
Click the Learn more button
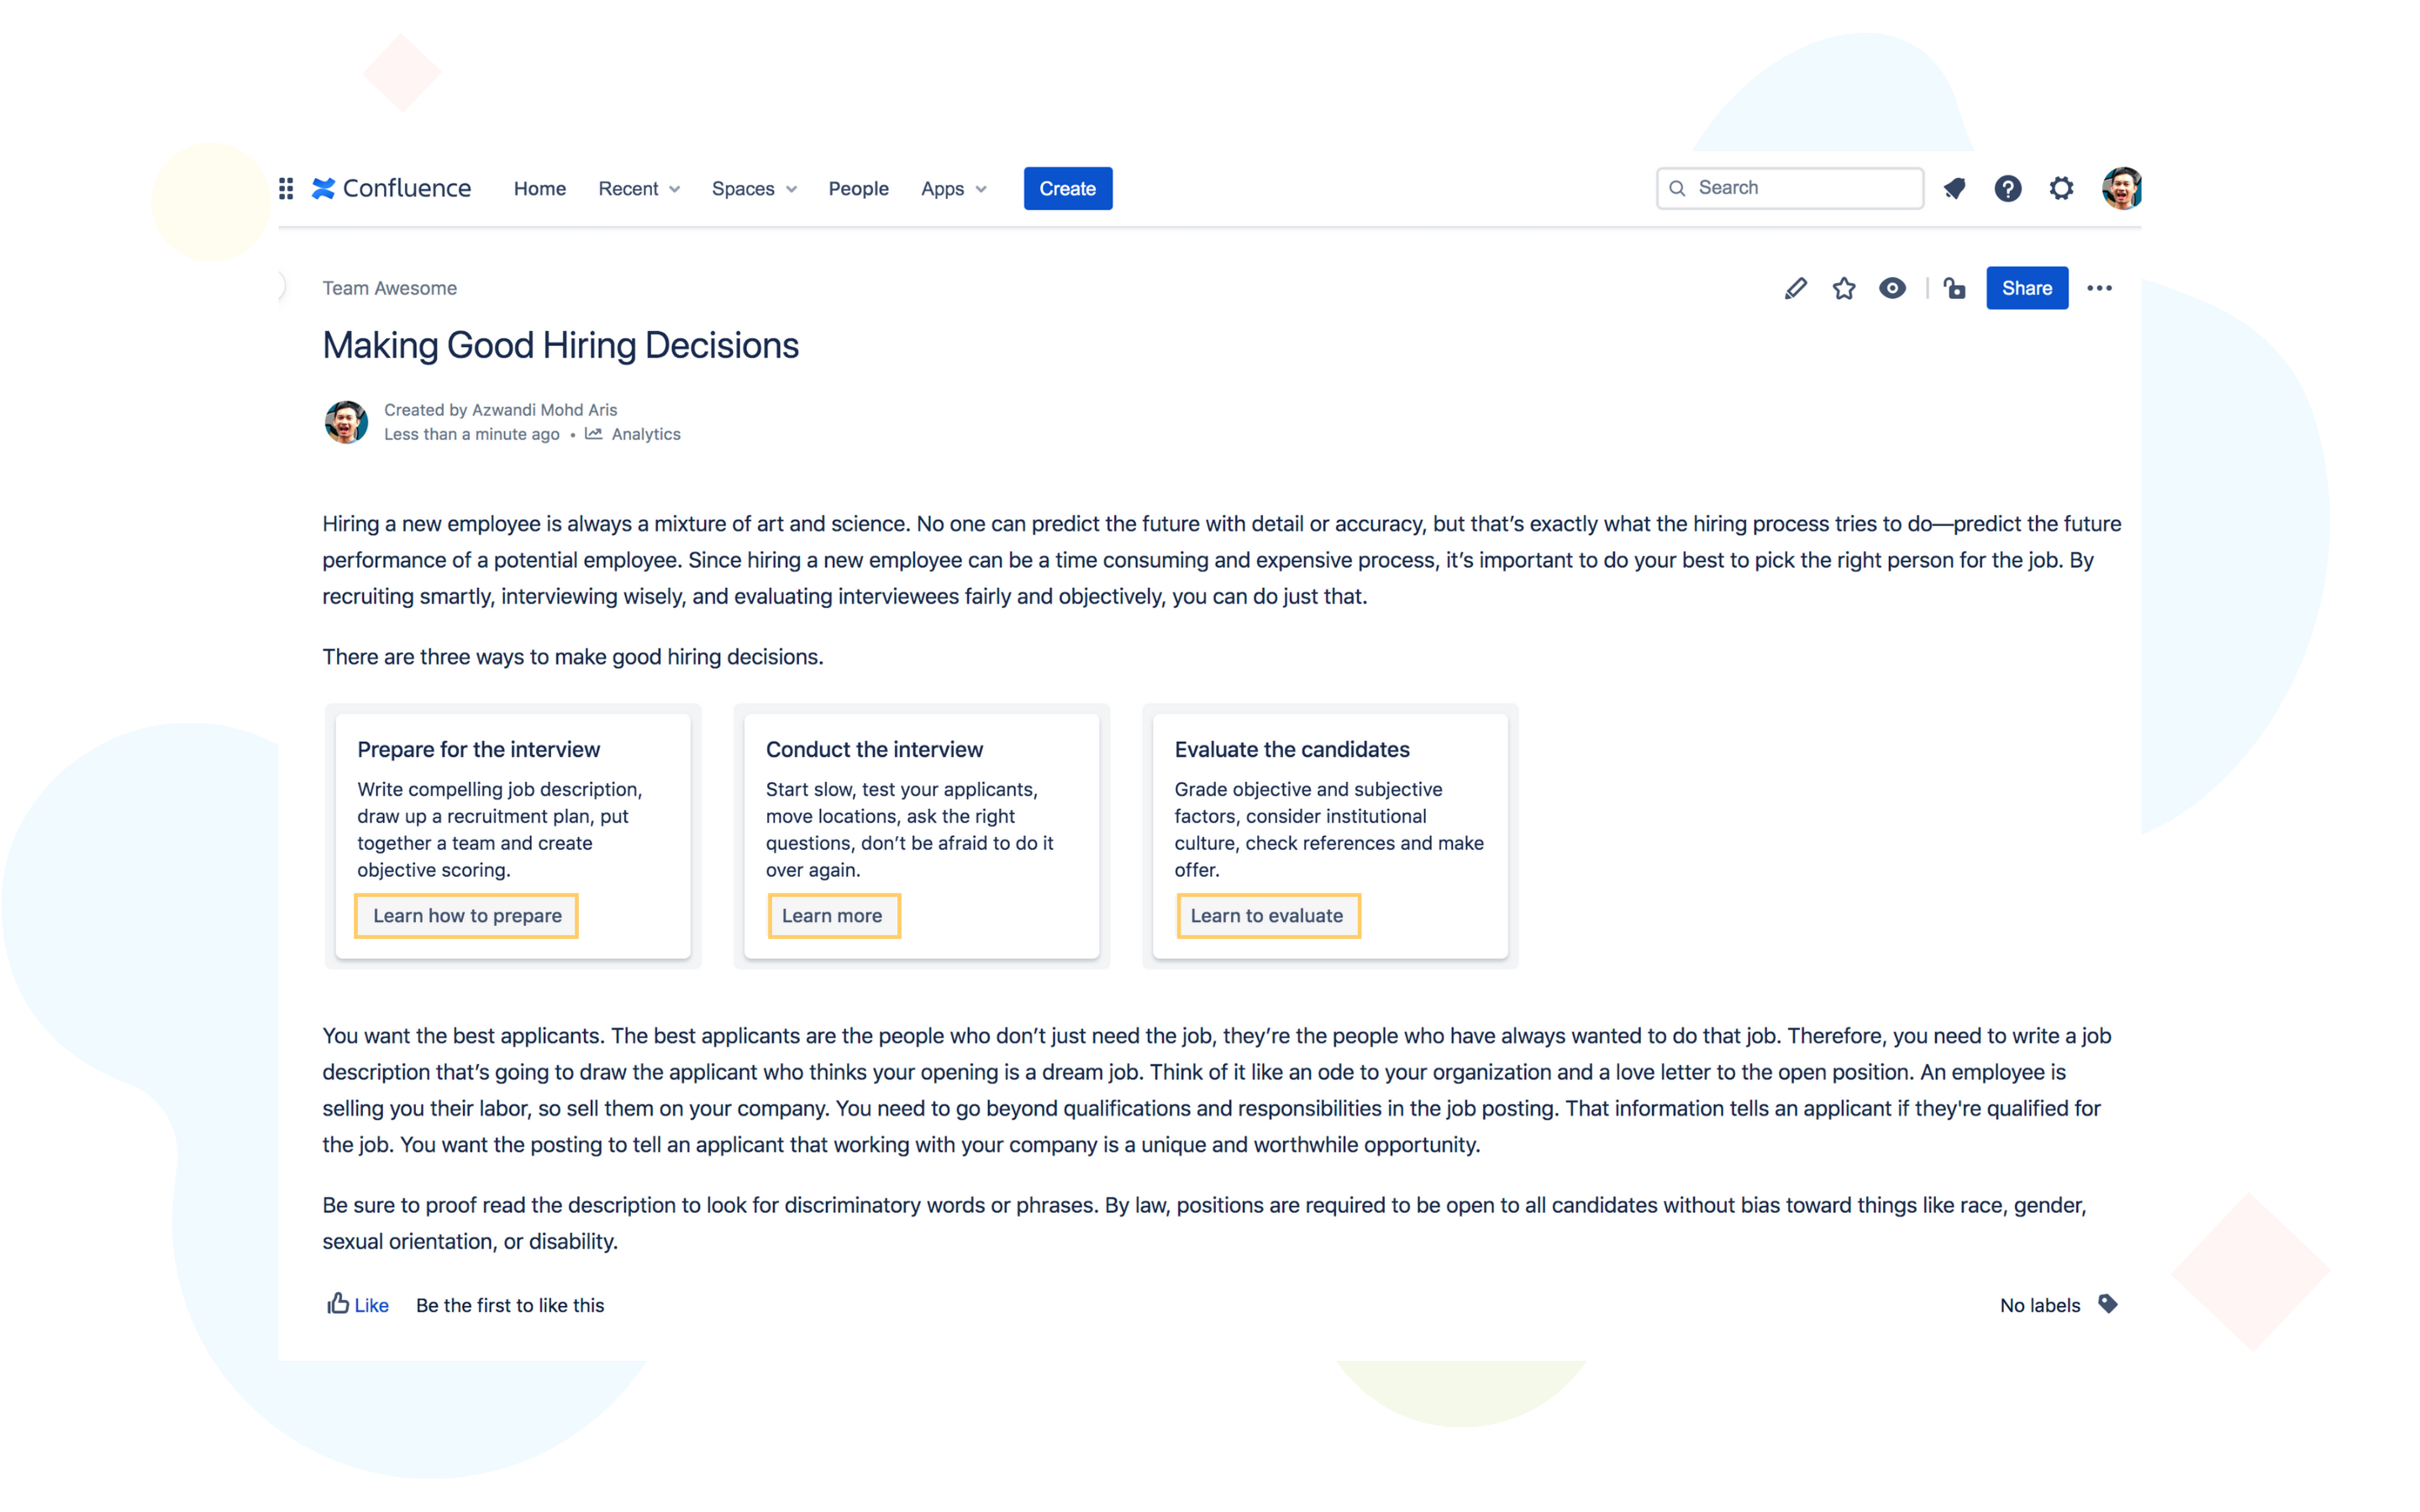click(833, 915)
